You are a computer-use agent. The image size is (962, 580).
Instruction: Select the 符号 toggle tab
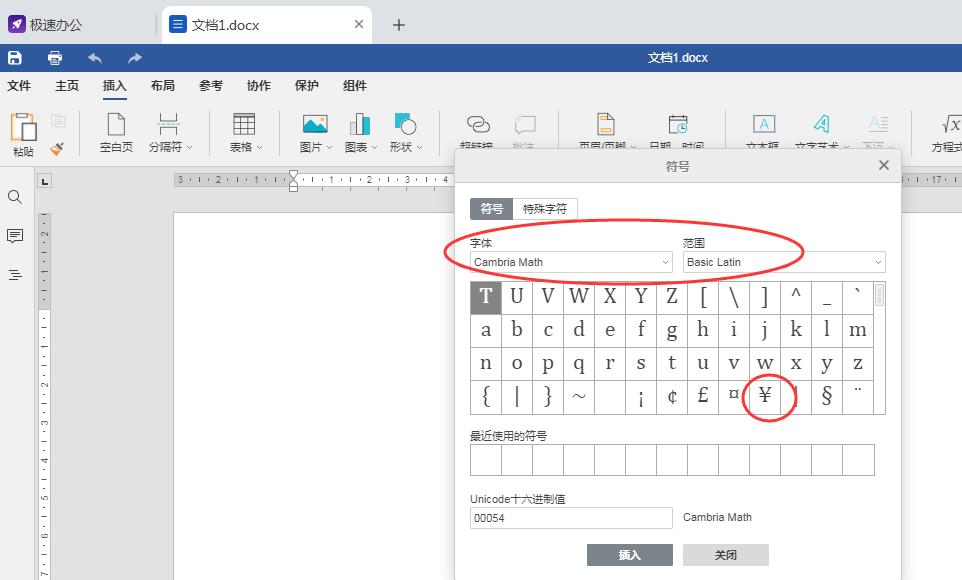pos(491,209)
